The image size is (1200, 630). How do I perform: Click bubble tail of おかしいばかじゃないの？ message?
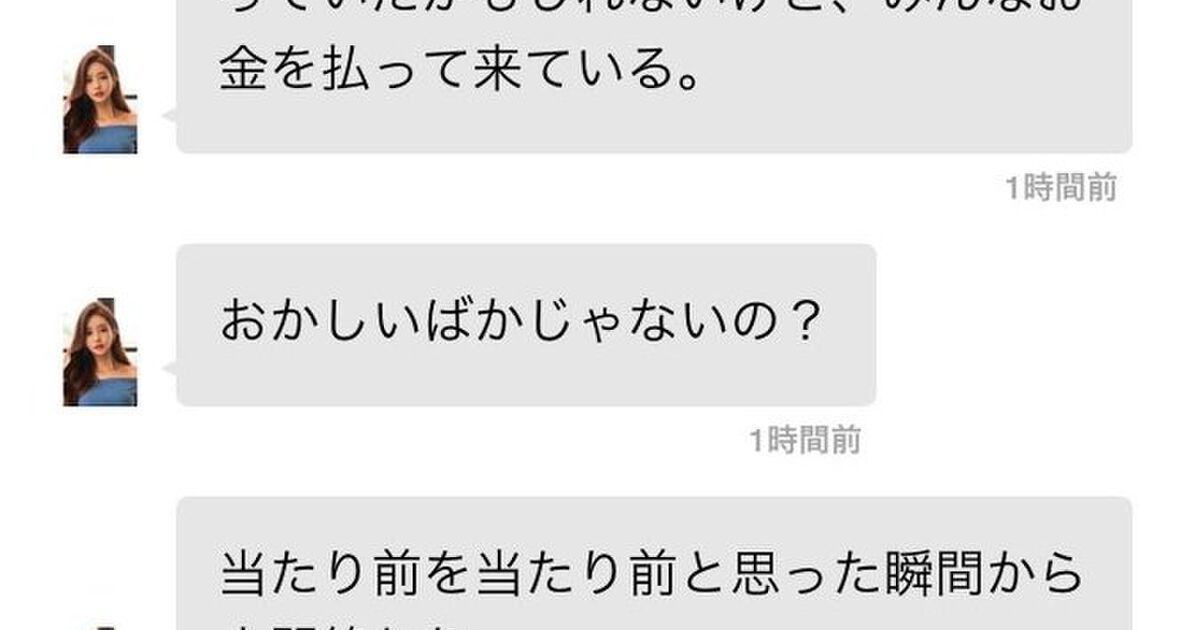[170, 368]
